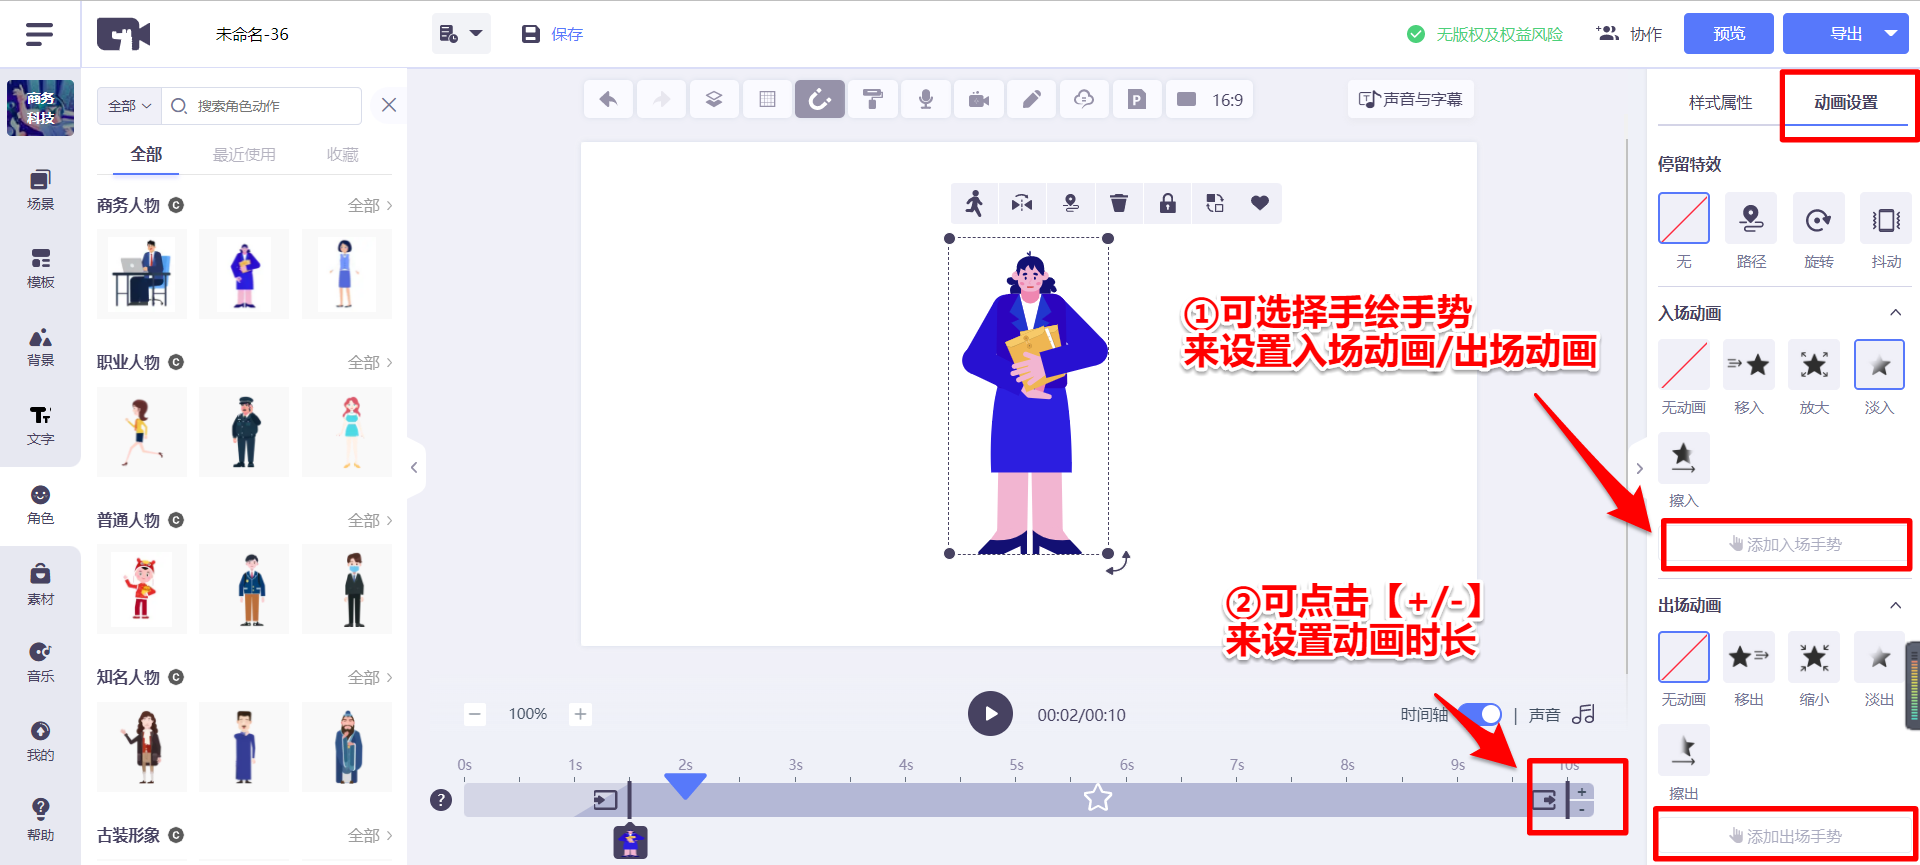Collapse the left character panel
1920x865 pixels.
415,467
